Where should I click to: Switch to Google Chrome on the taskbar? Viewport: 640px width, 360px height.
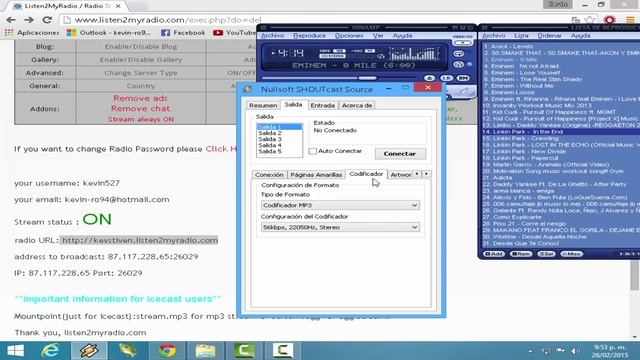[167, 351]
